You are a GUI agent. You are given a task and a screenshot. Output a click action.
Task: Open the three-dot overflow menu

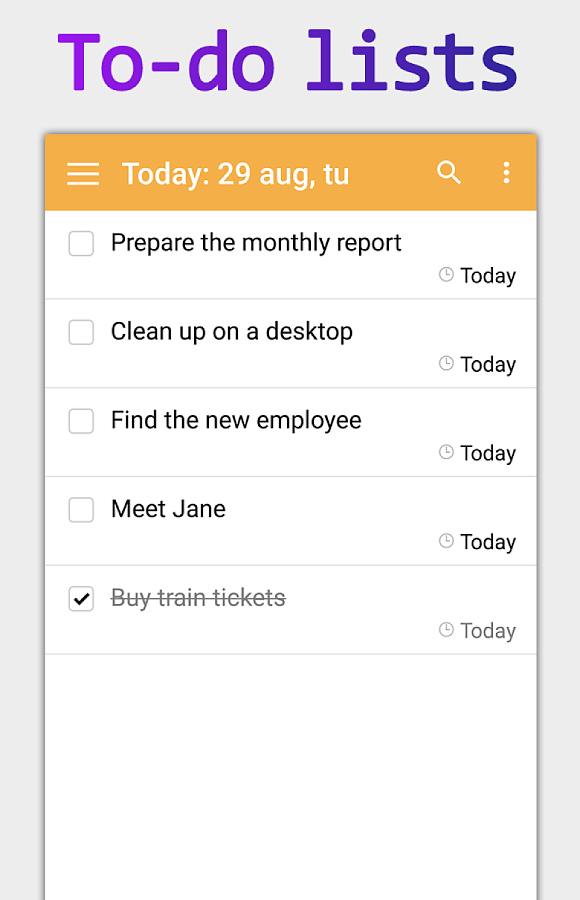tap(506, 172)
